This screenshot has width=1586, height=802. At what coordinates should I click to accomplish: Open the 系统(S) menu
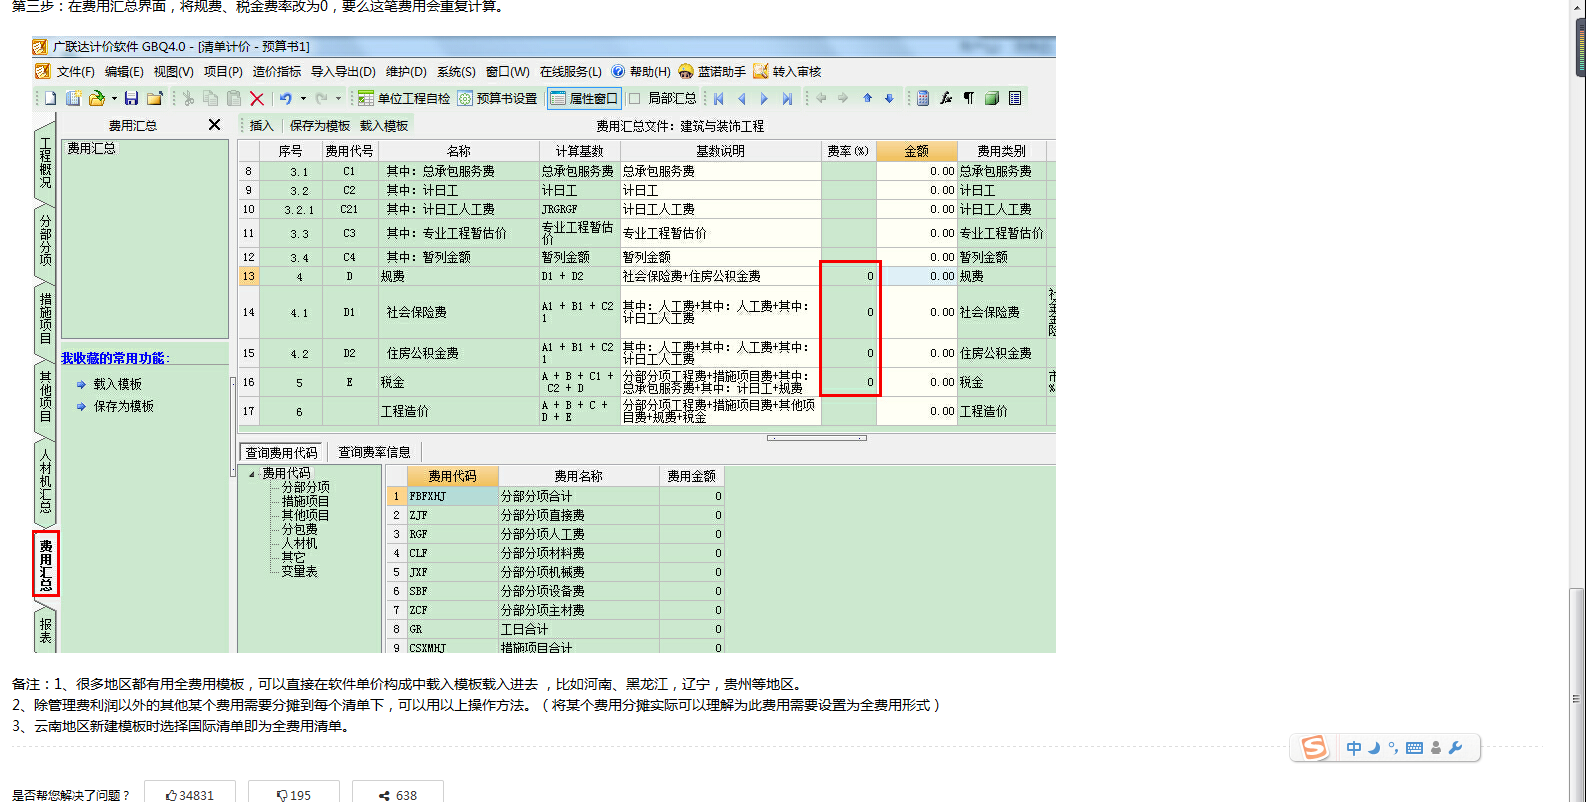click(456, 72)
